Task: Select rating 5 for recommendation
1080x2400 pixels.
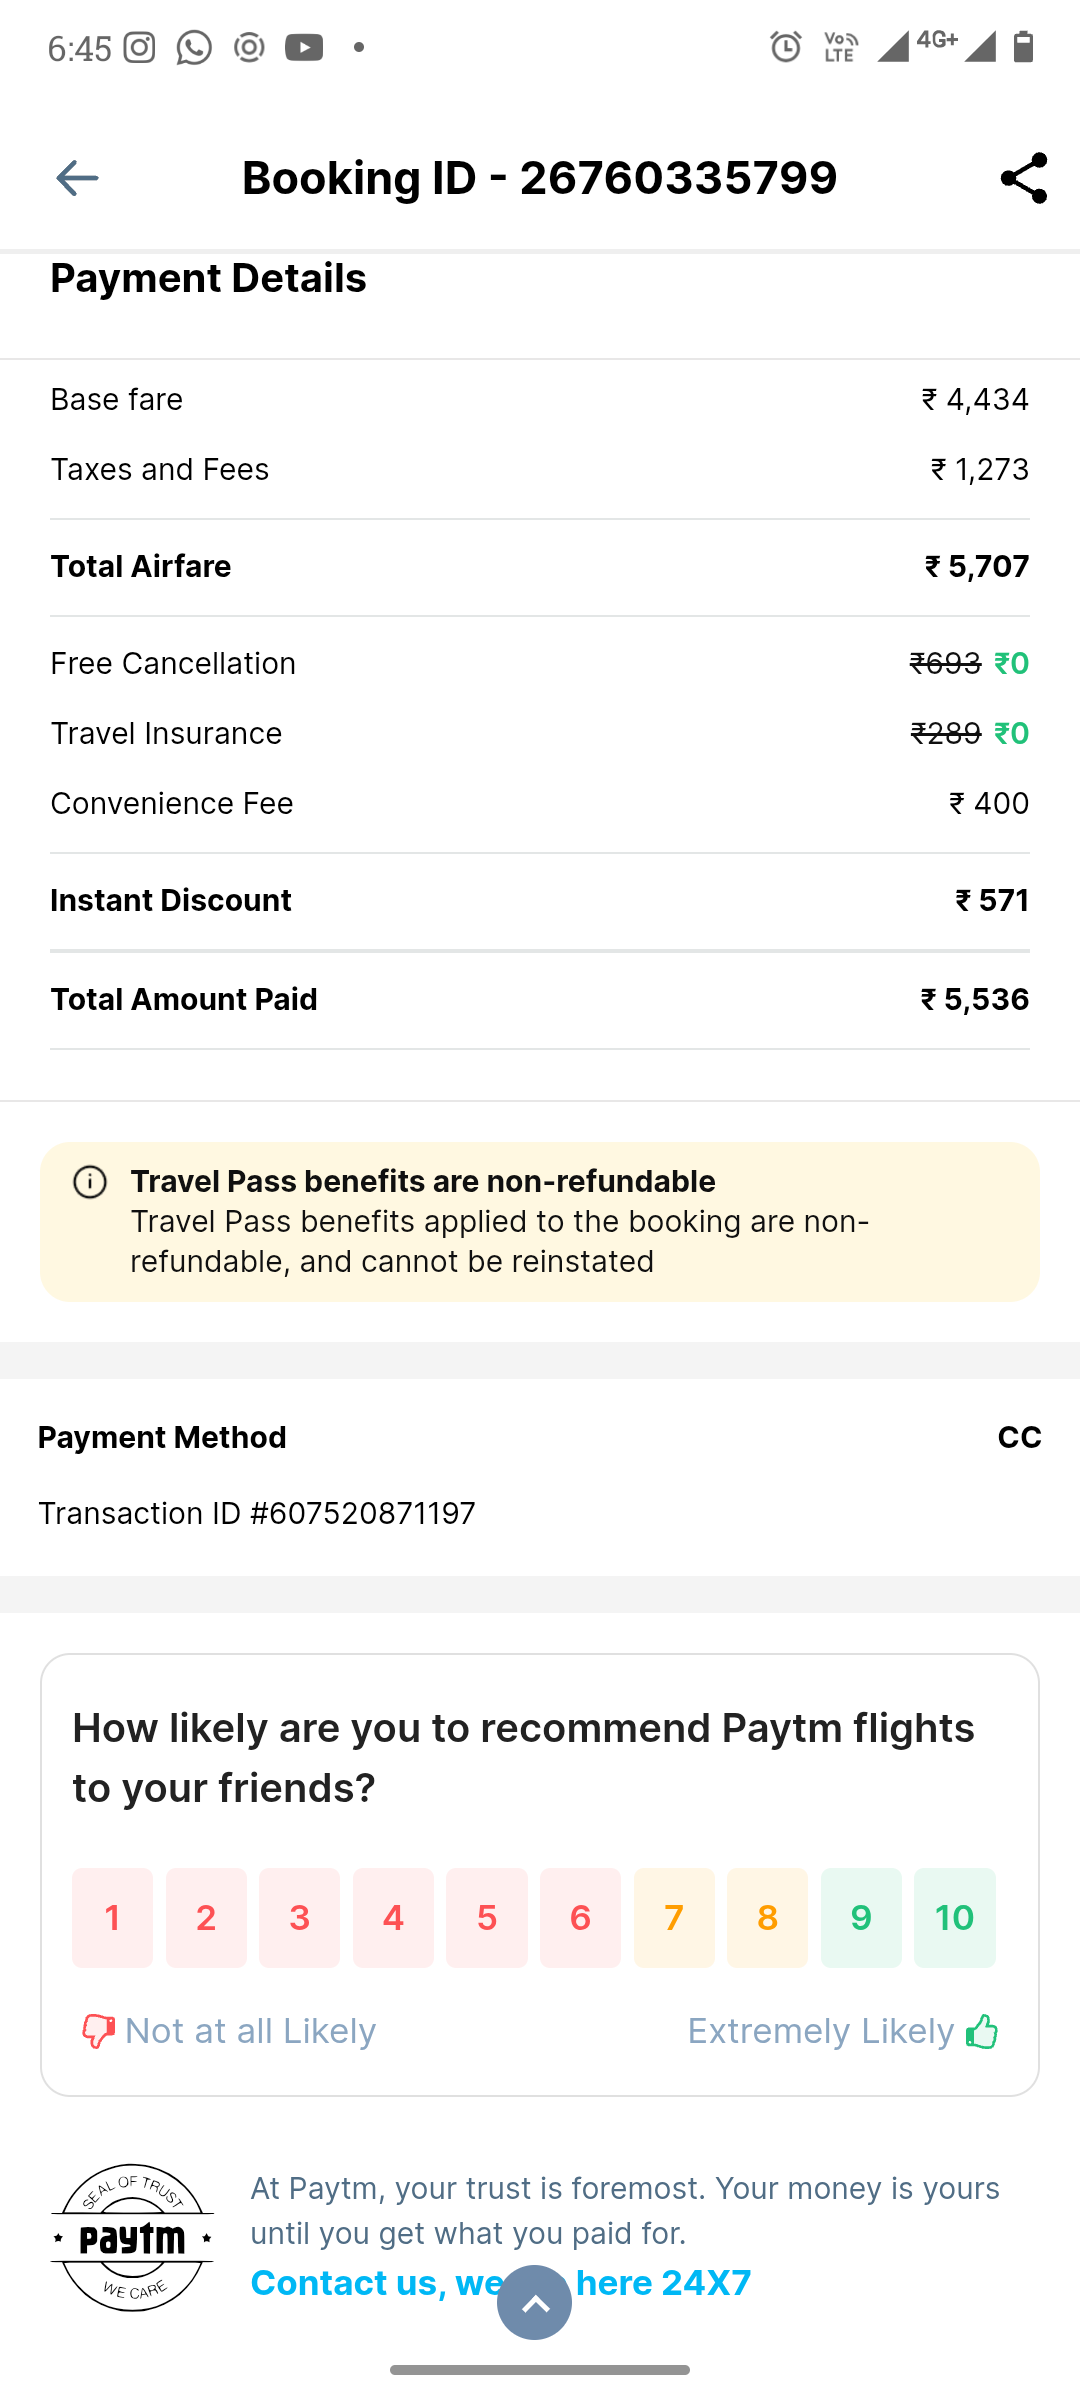Action: pyautogui.click(x=487, y=1917)
